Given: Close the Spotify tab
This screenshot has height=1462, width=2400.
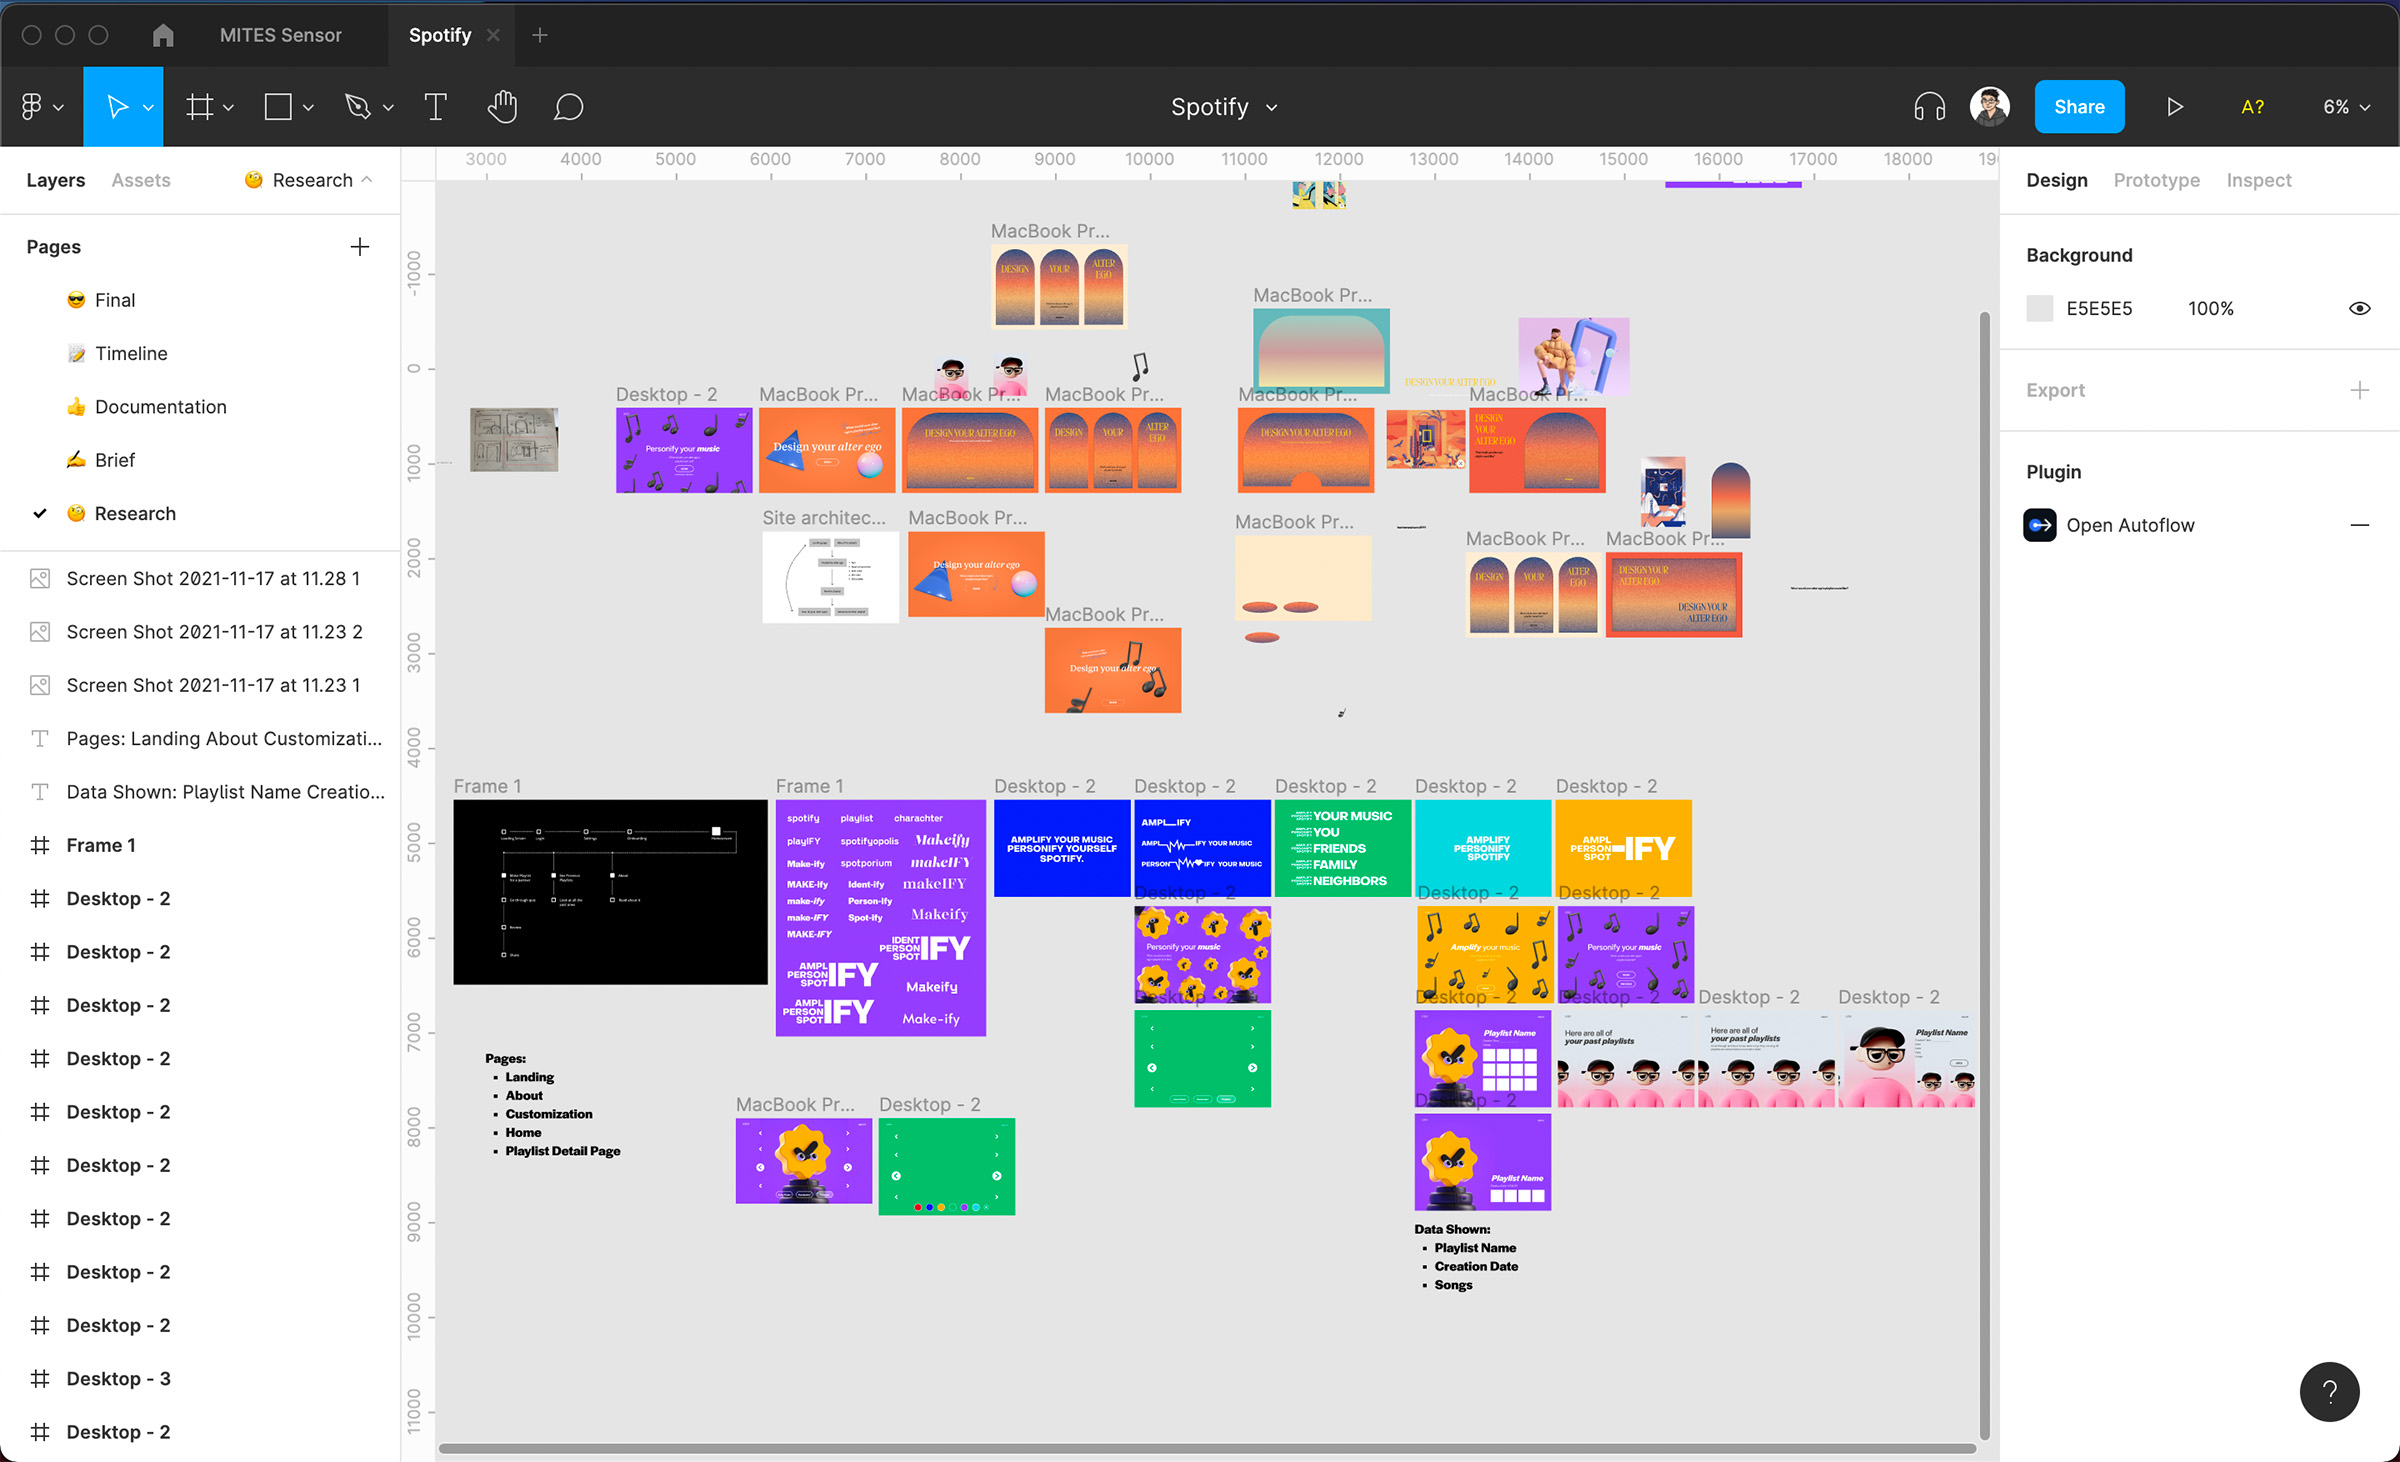Looking at the screenshot, I should coord(493,35).
